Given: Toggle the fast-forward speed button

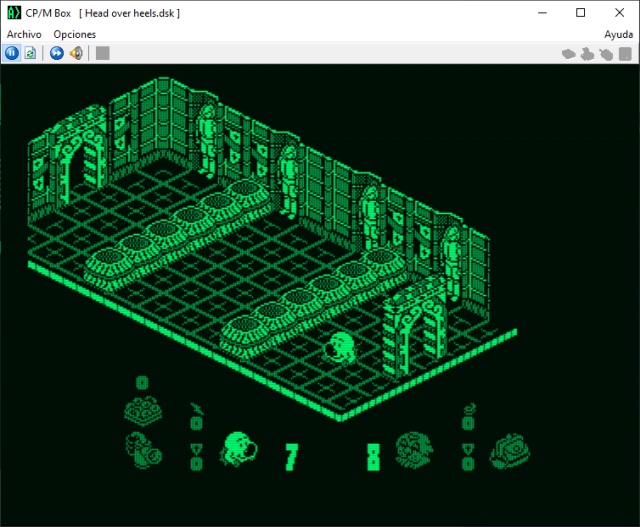Looking at the screenshot, I should coord(57,53).
